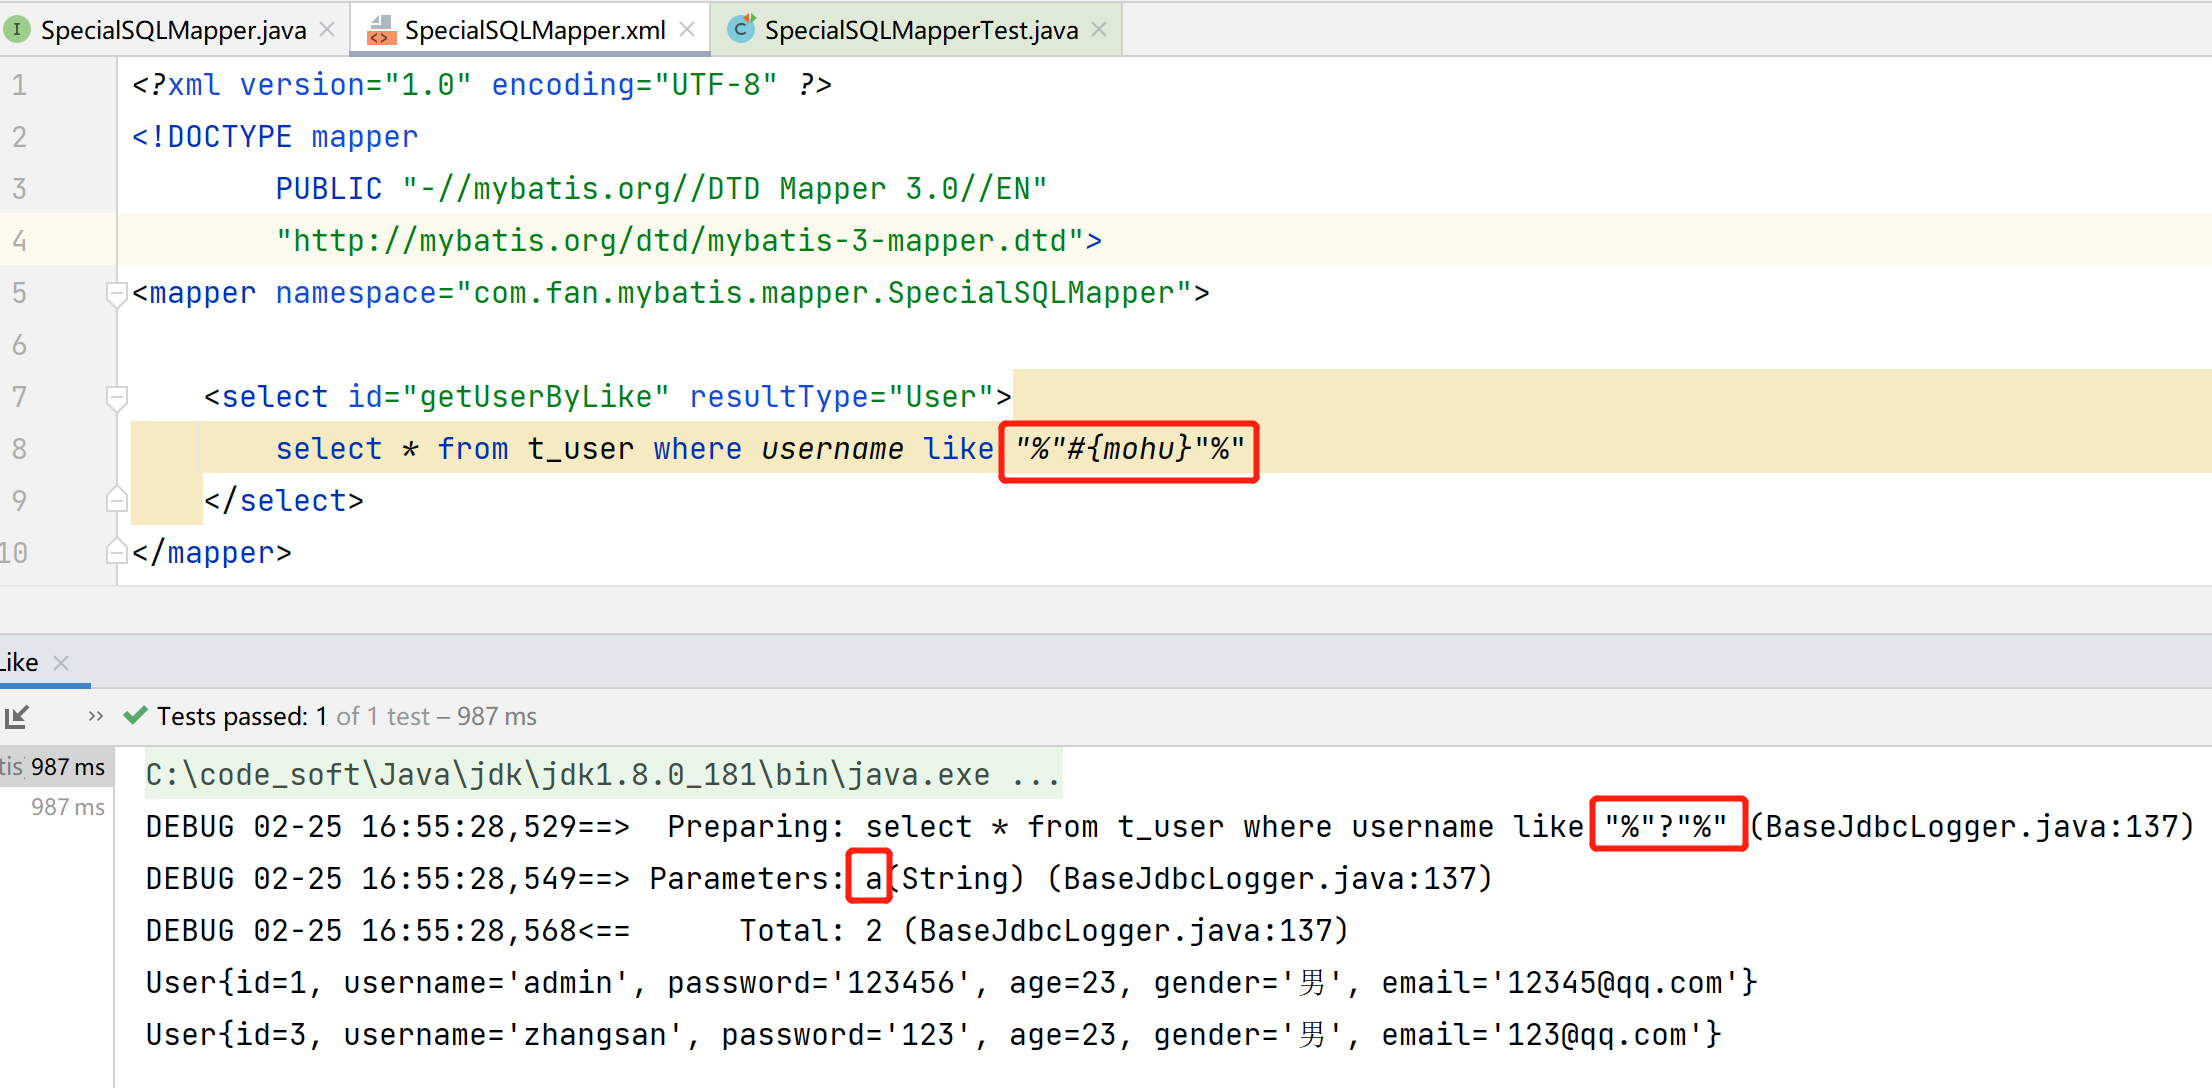Click the 'Parameters:' console text
This screenshot has width=2212, height=1088.
click(748, 879)
